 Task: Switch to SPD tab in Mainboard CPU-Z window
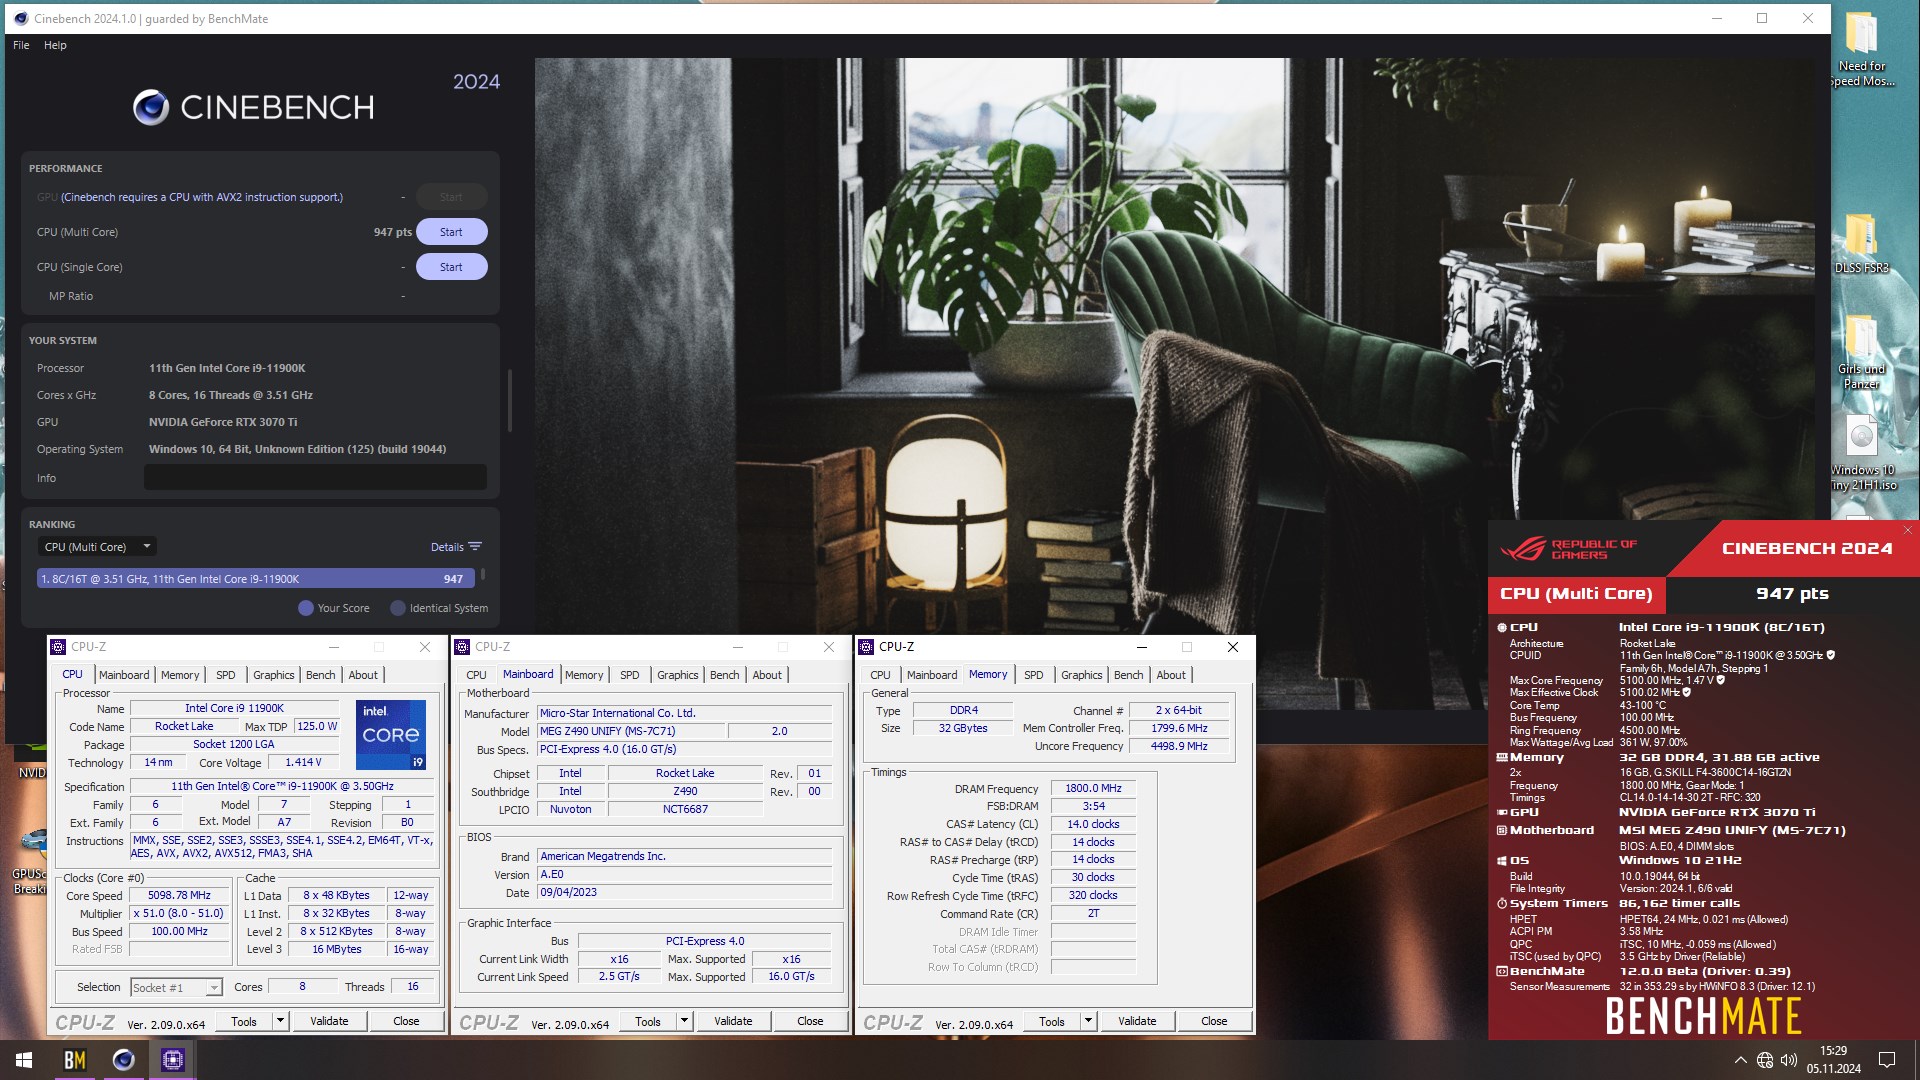(x=629, y=675)
